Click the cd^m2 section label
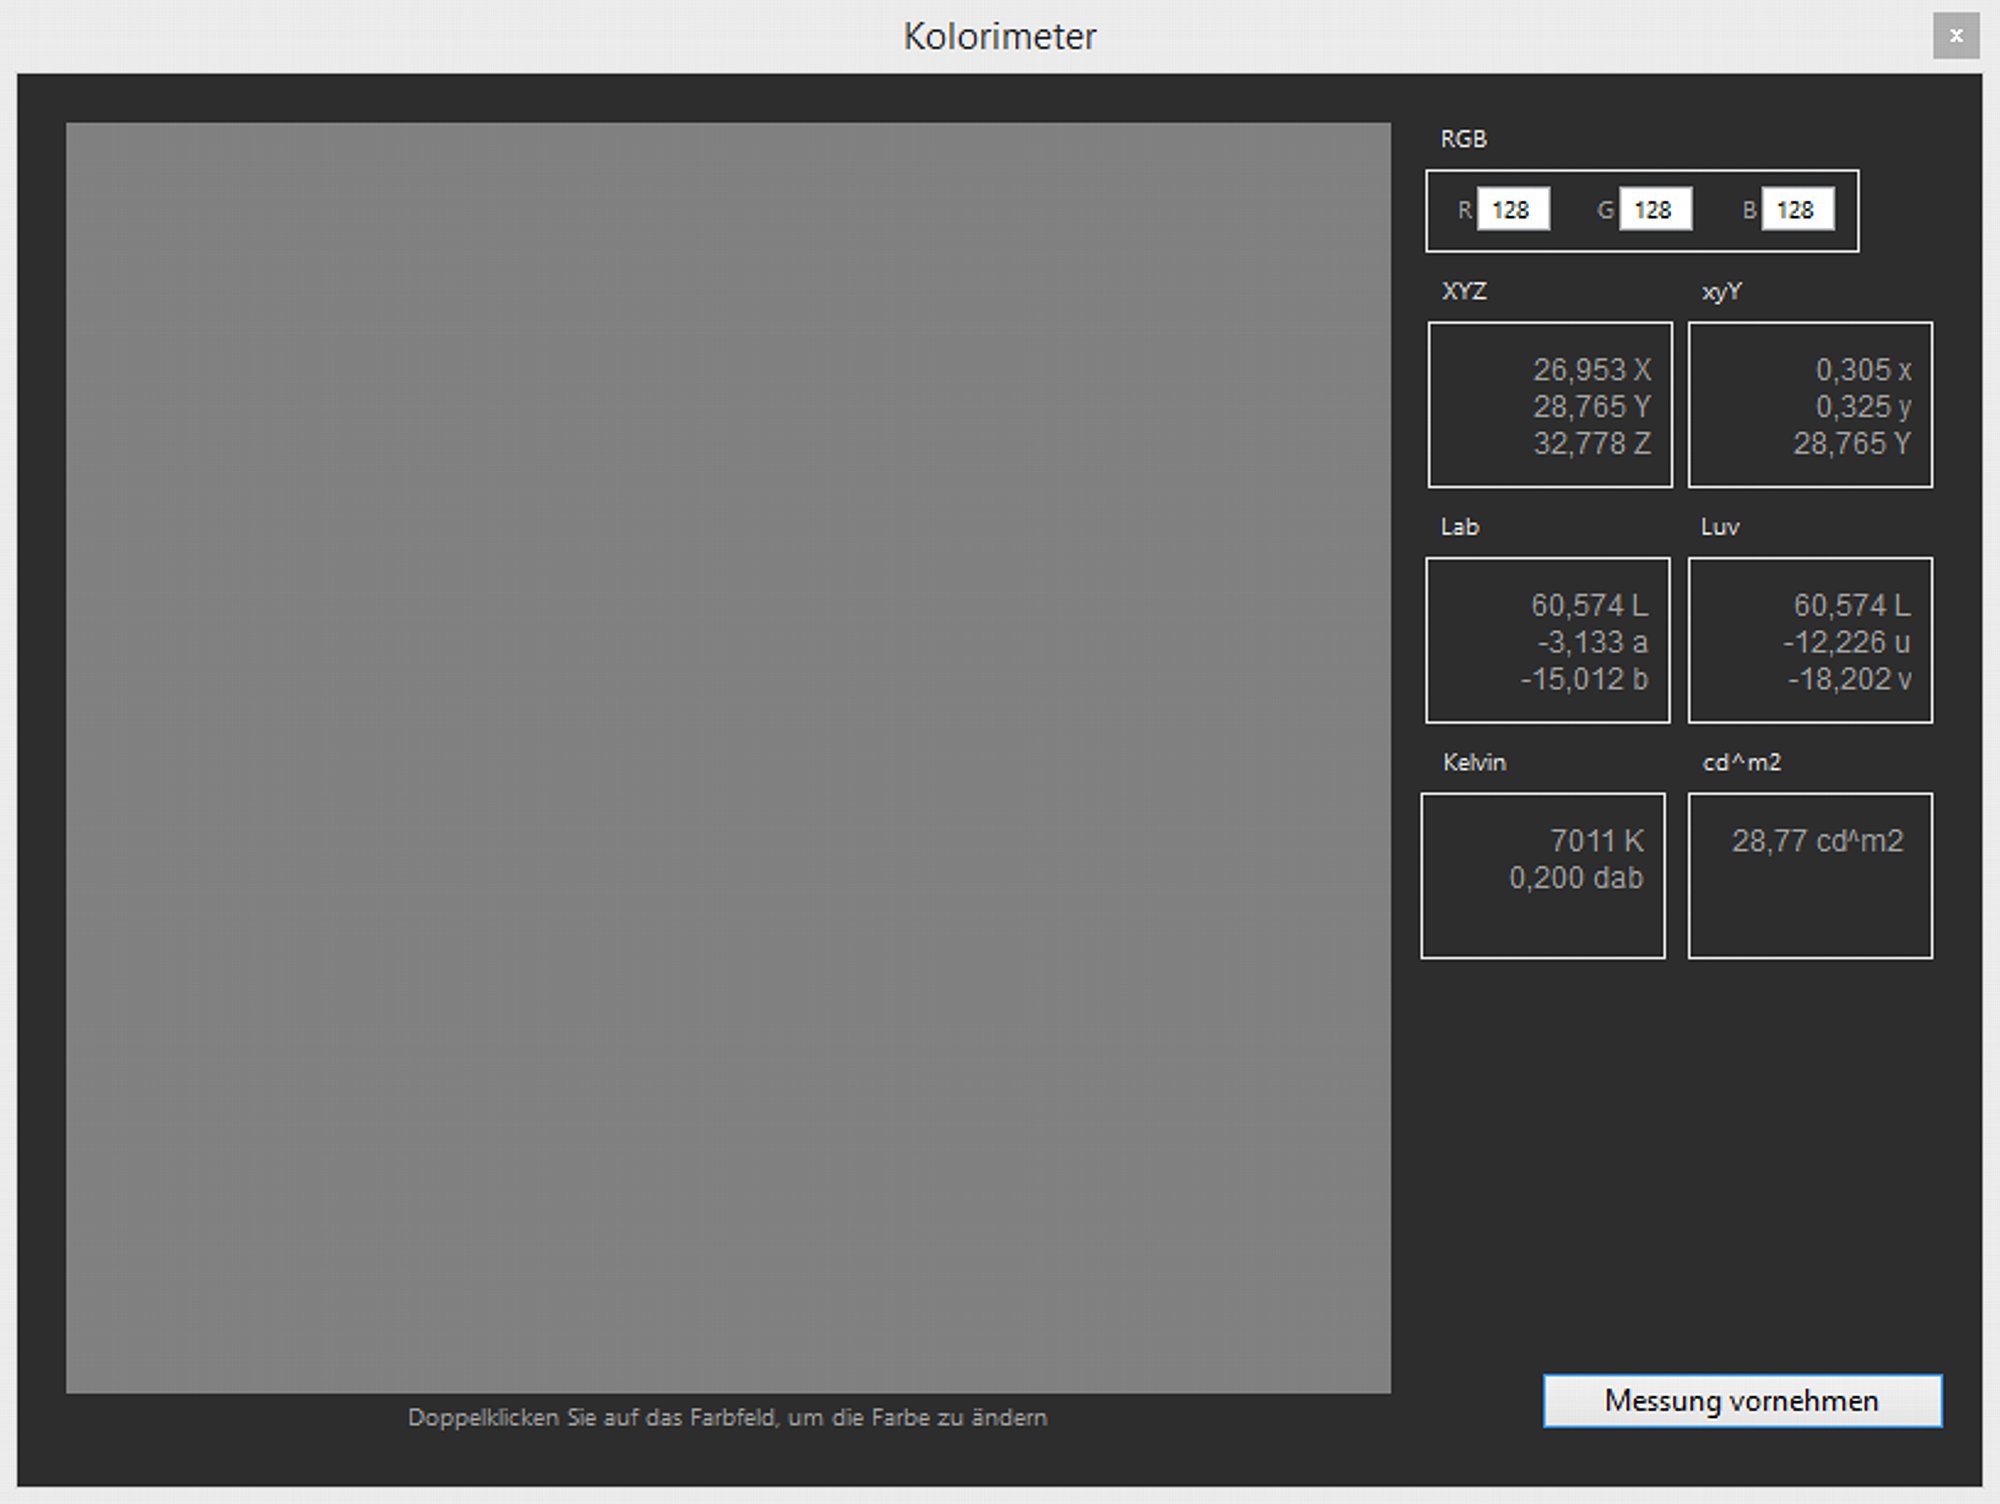This screenshot has width=2000, height=1504. tap(1742, 762)
